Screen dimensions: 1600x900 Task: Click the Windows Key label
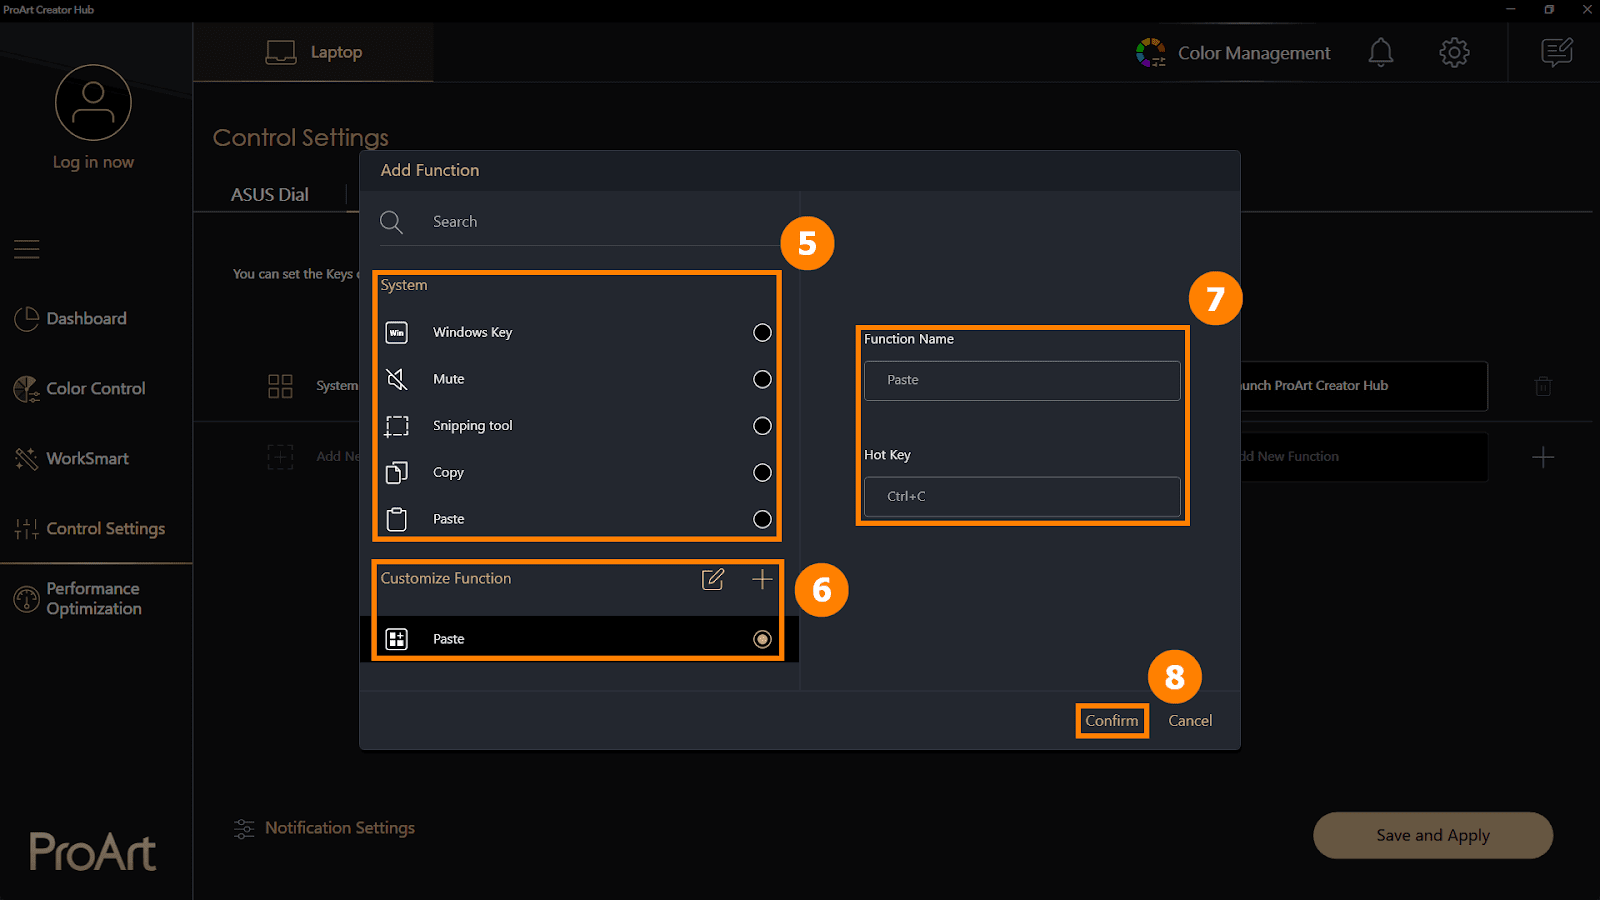473,332
